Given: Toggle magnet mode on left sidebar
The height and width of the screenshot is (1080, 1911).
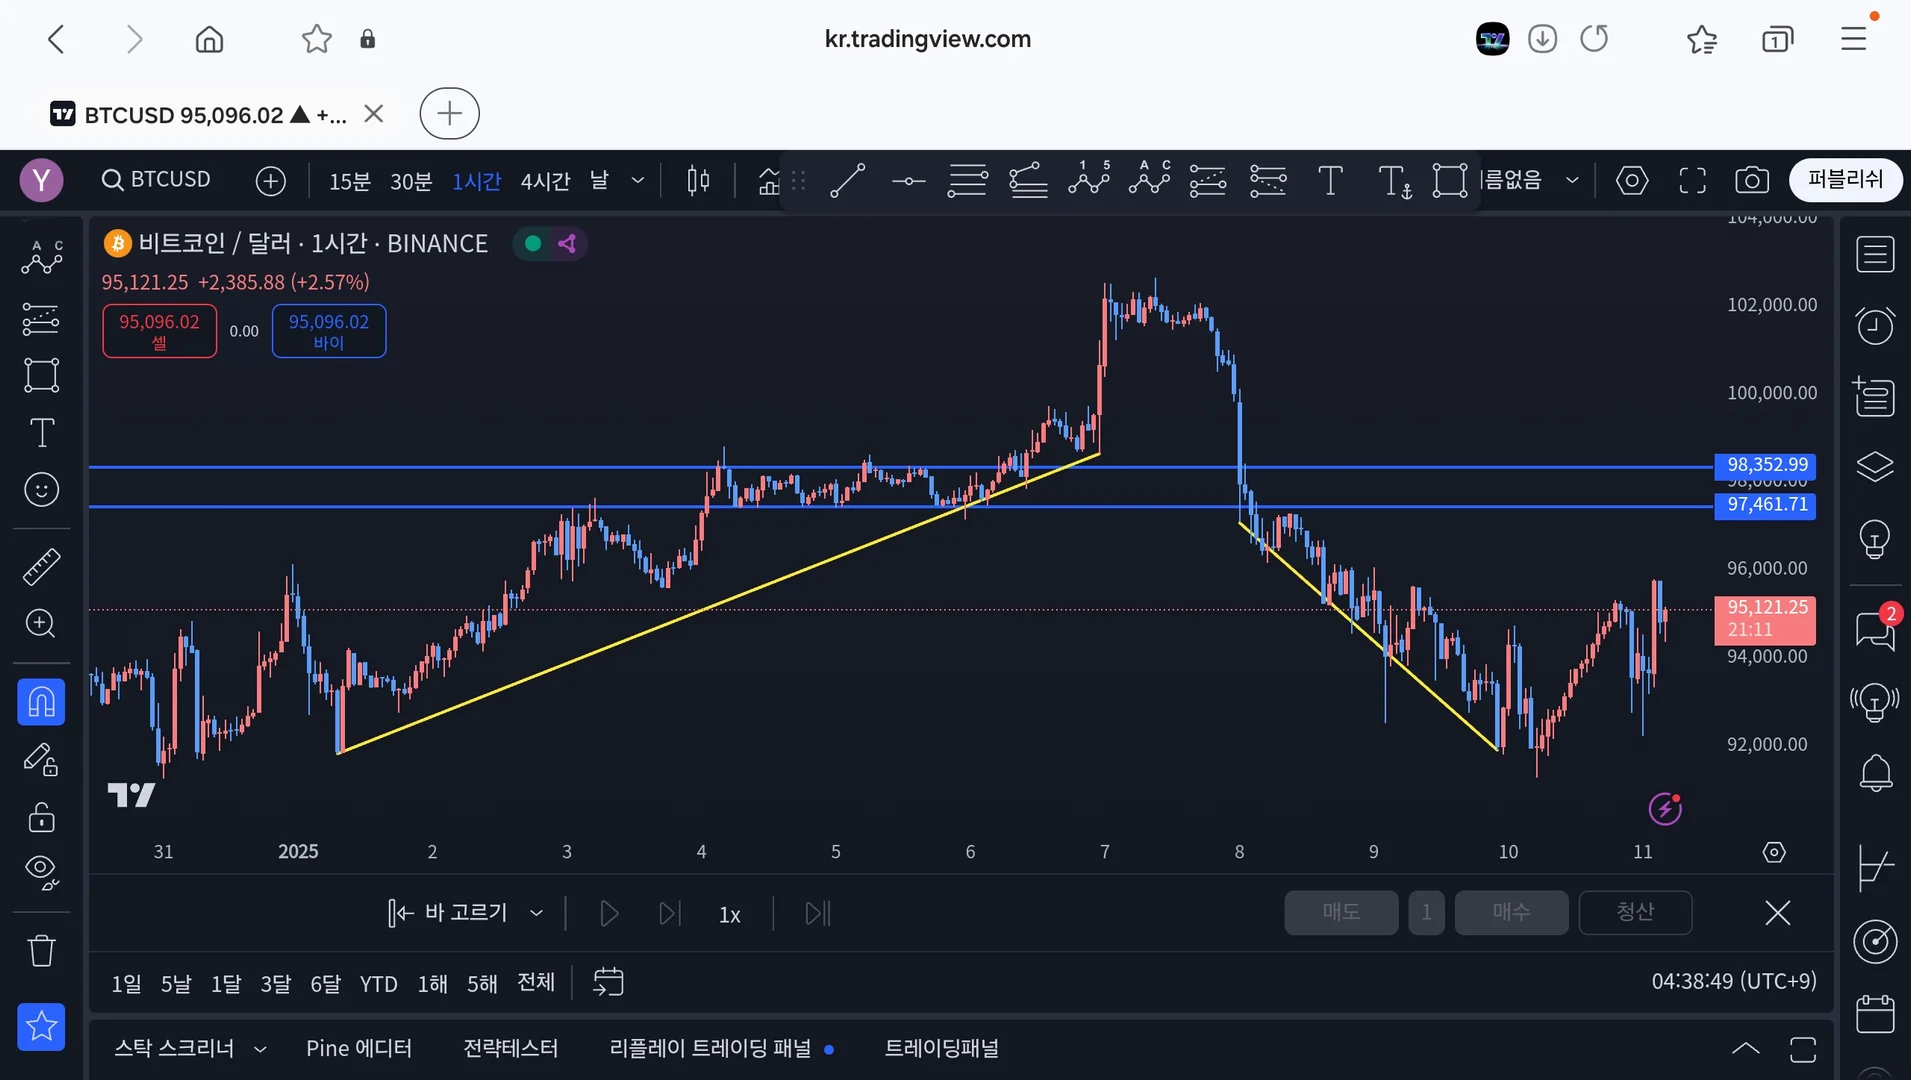Looking at the screenshot, I should click(41, 702).
